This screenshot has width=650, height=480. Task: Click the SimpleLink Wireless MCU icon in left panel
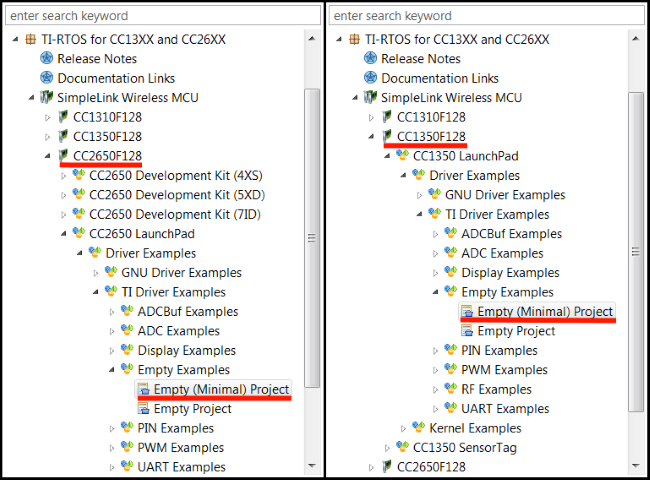click(46, 97)
